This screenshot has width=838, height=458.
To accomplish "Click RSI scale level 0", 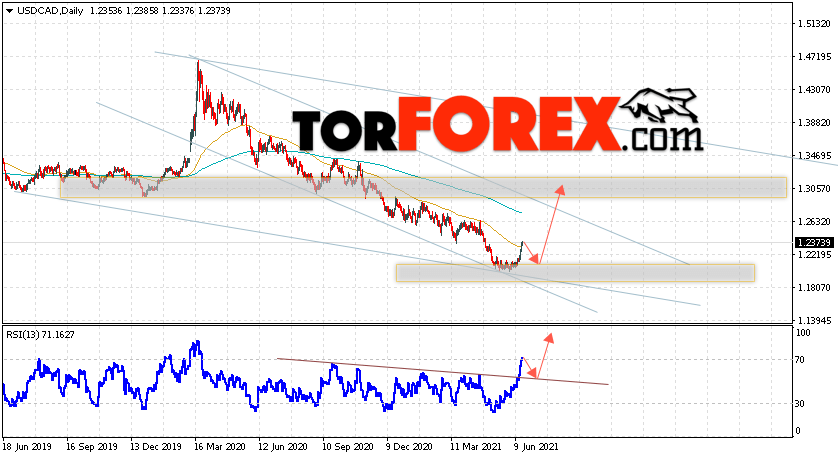I will 798,431.
